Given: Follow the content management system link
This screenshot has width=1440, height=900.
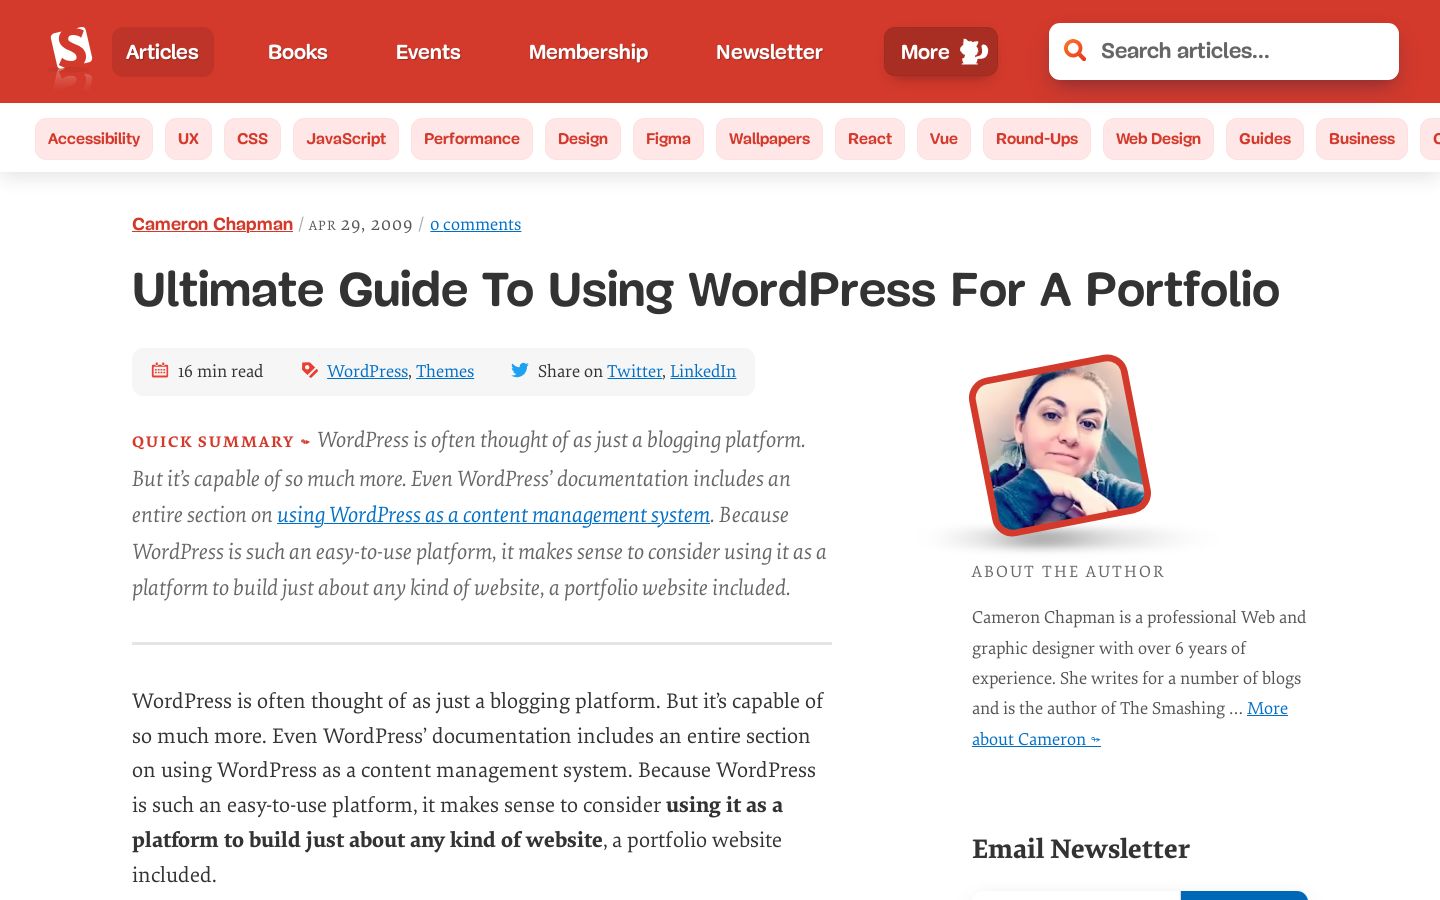Looking at the screenshot, I should (494, 515).
